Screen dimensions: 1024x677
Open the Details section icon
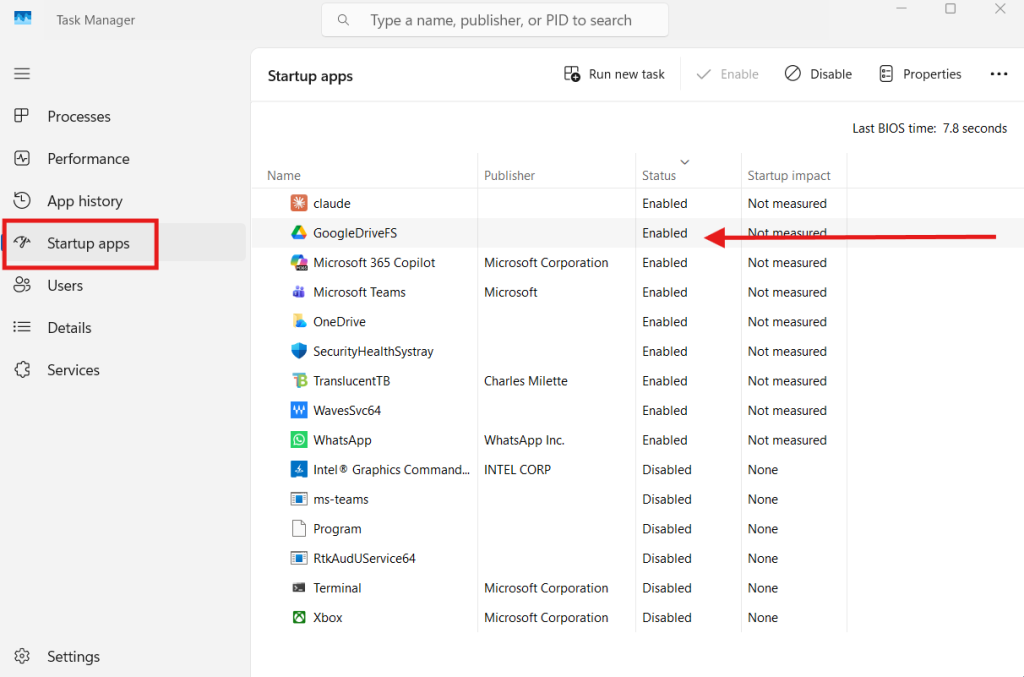pos(22,327)
